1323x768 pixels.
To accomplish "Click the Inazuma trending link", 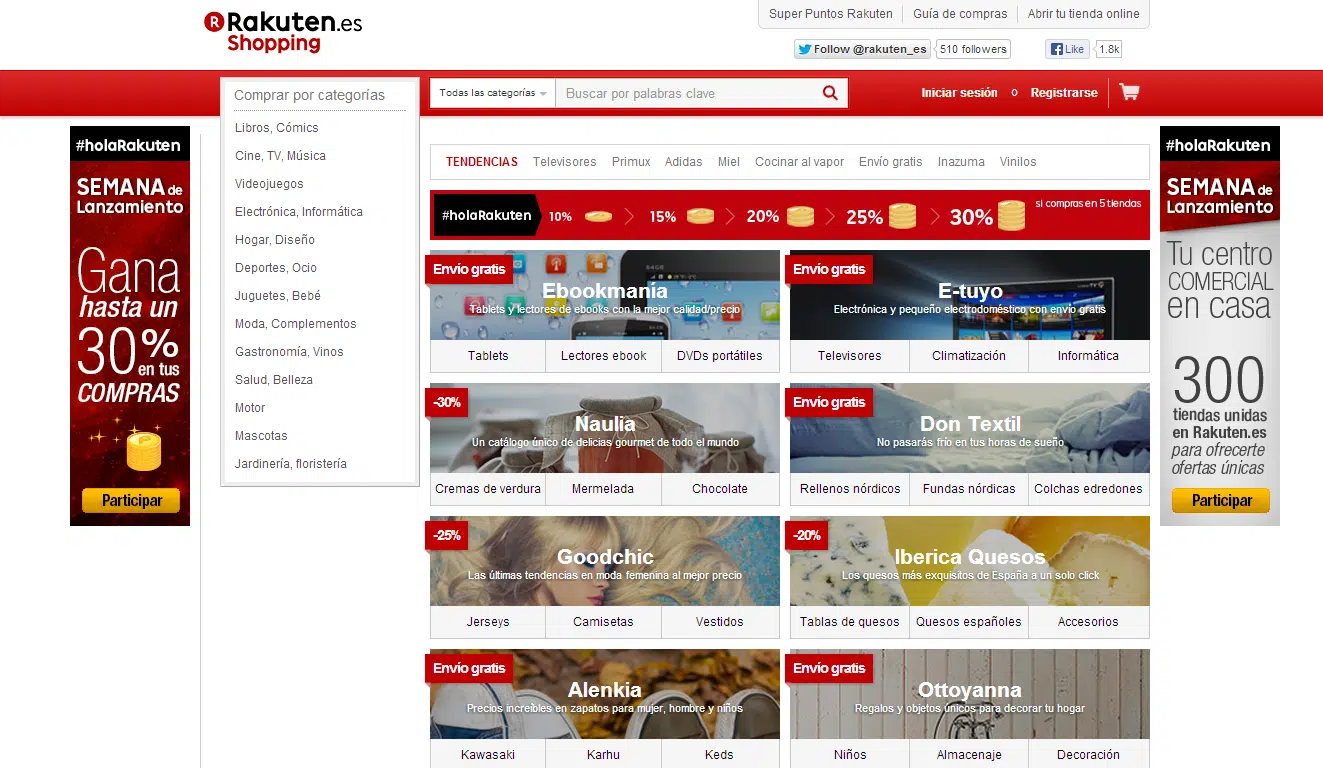I will 961,162.
